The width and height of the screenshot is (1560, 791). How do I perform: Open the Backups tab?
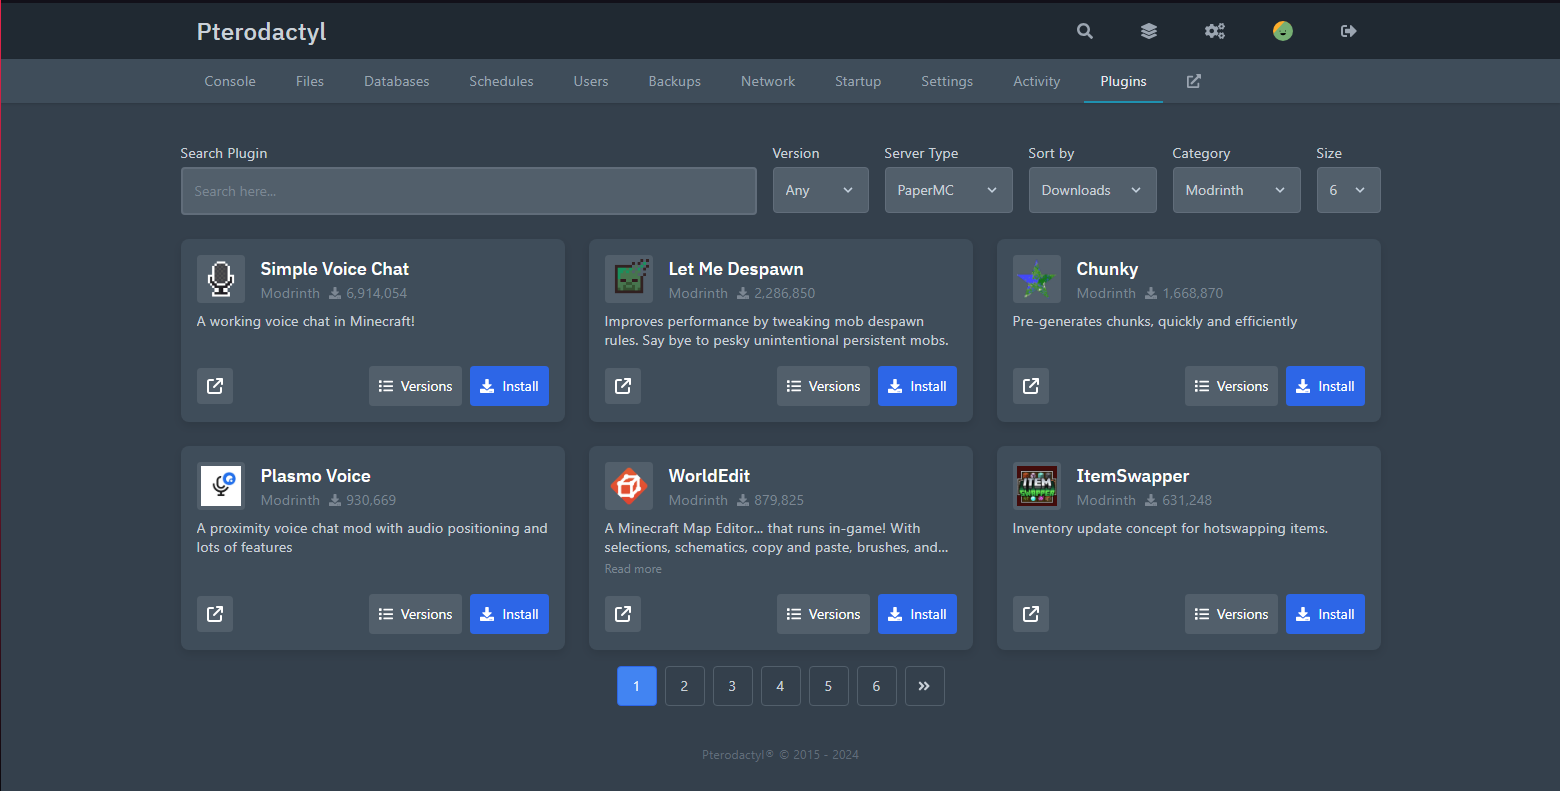(x=674, y=81)
